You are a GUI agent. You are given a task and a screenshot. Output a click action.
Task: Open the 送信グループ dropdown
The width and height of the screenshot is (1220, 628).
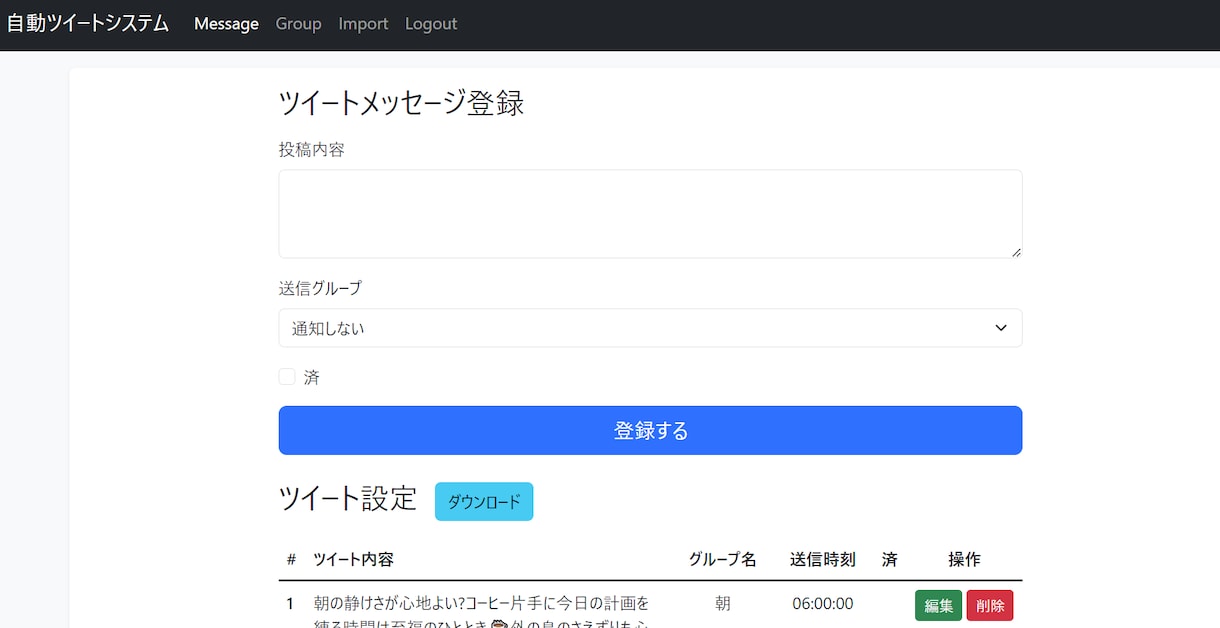tap(650, 328)
